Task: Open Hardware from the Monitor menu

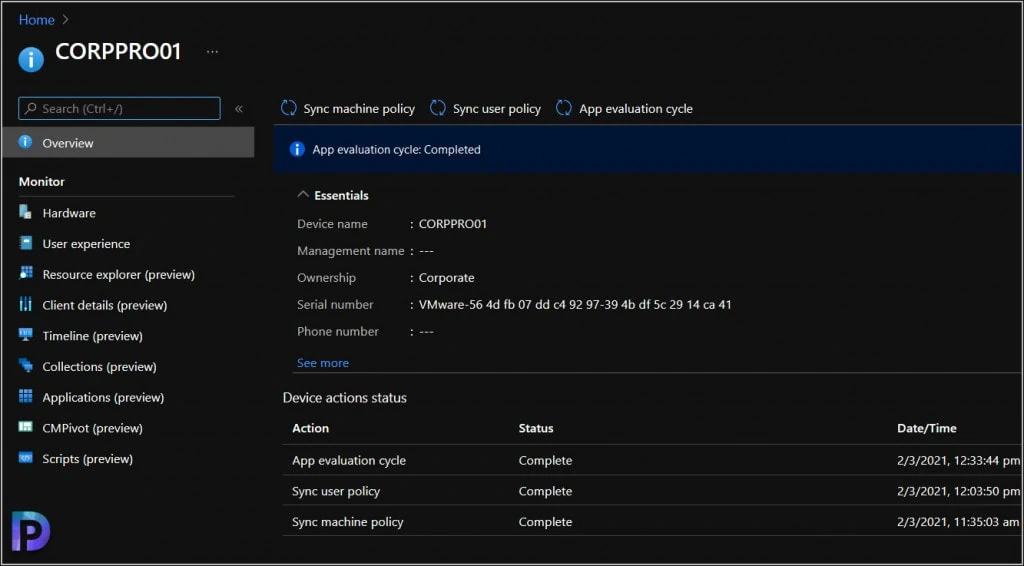Action: click(x=69, y=213)
